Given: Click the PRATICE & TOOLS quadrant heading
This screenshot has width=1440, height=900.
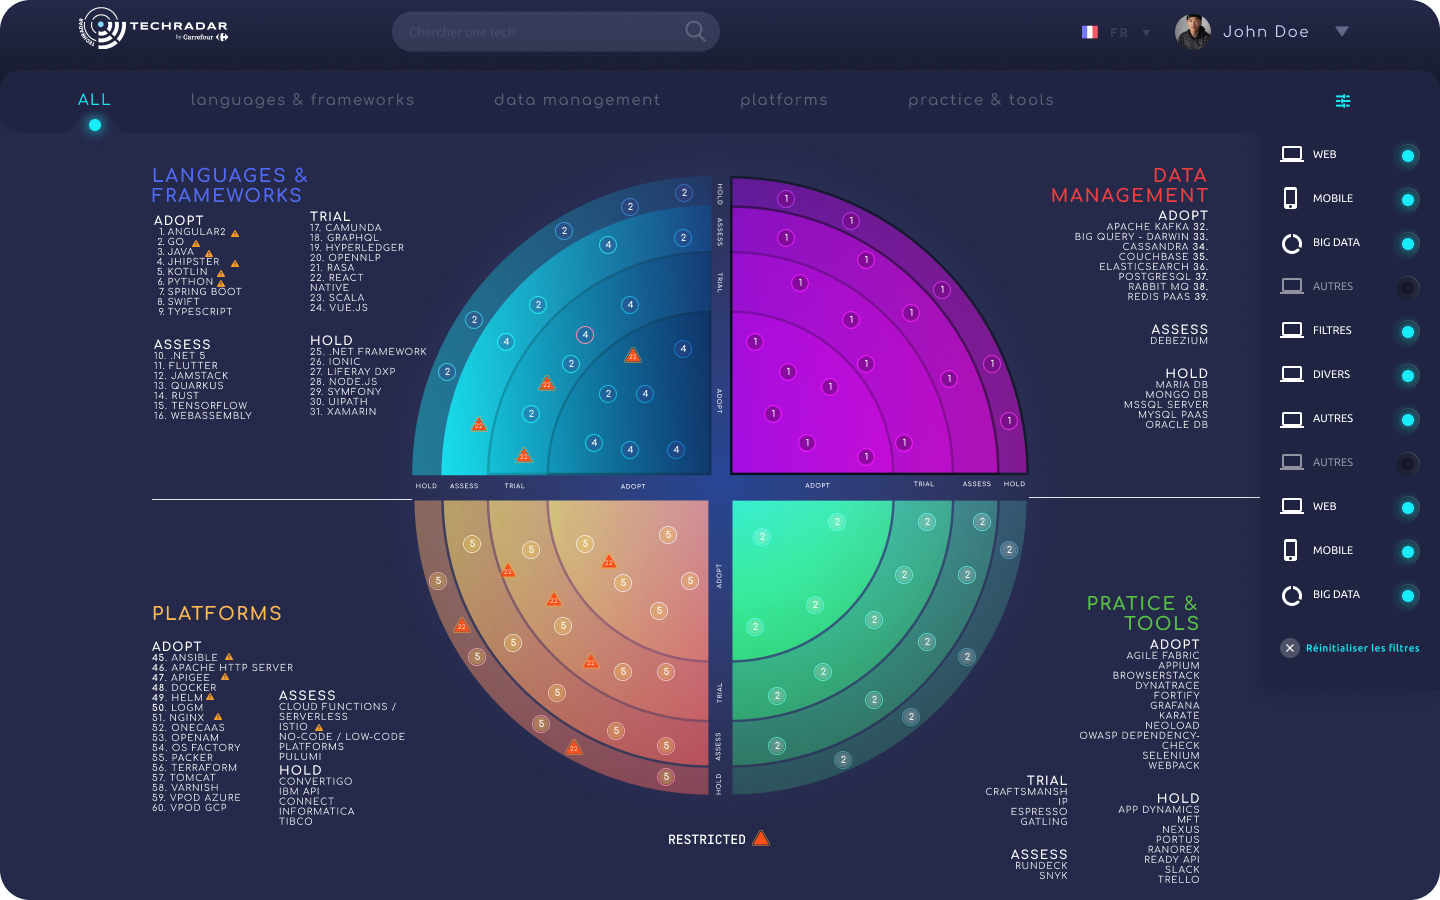Looking at the screenshot, I should coord(1142,613).
